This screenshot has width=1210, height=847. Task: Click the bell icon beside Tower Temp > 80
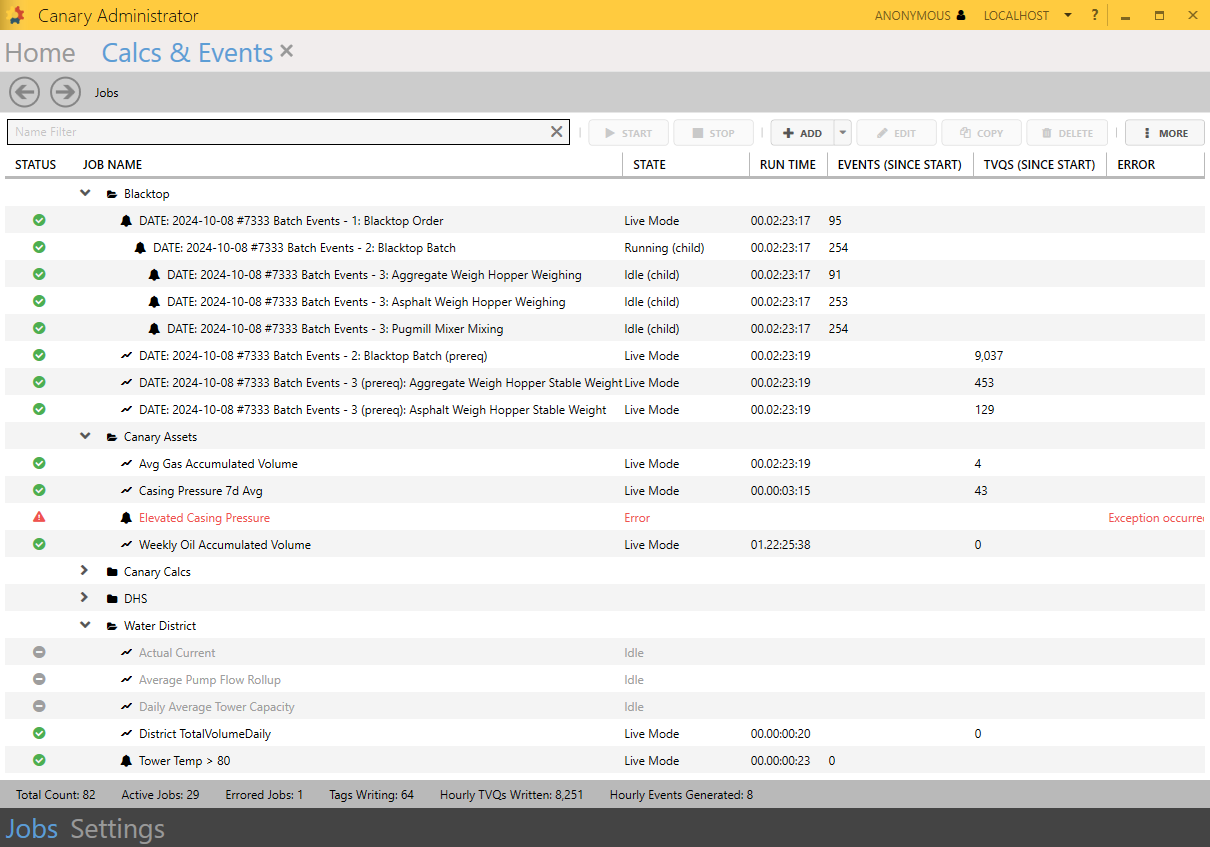coord(126,761)
